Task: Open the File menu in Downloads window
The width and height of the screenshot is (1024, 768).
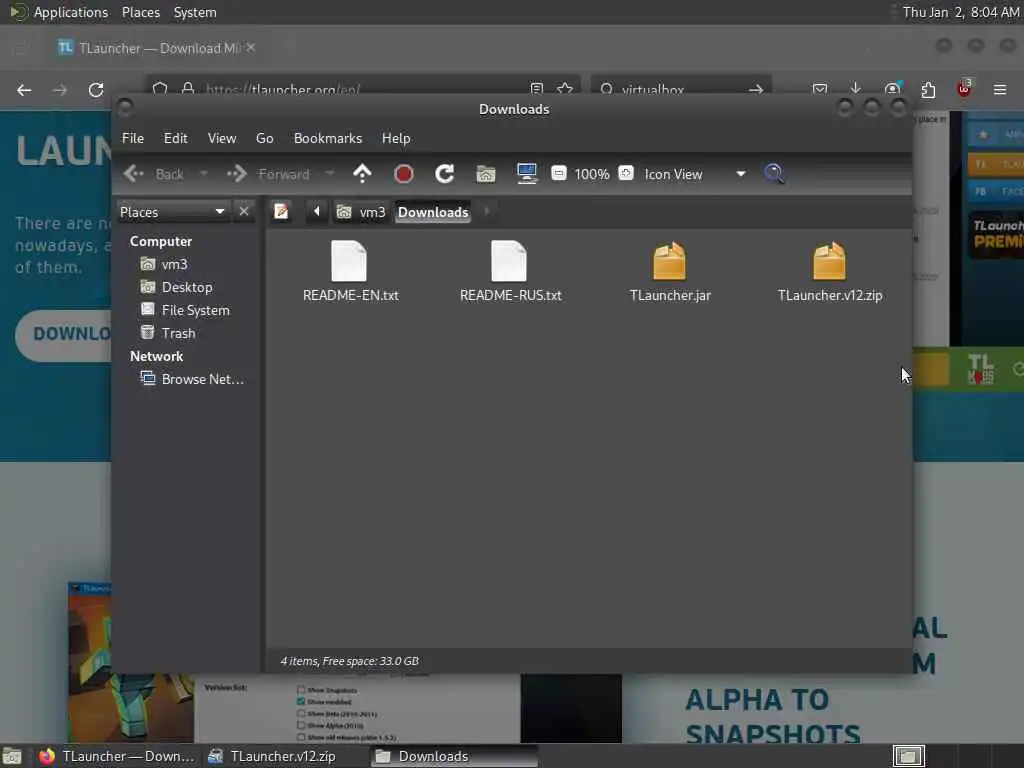Action: coord(133,138)
